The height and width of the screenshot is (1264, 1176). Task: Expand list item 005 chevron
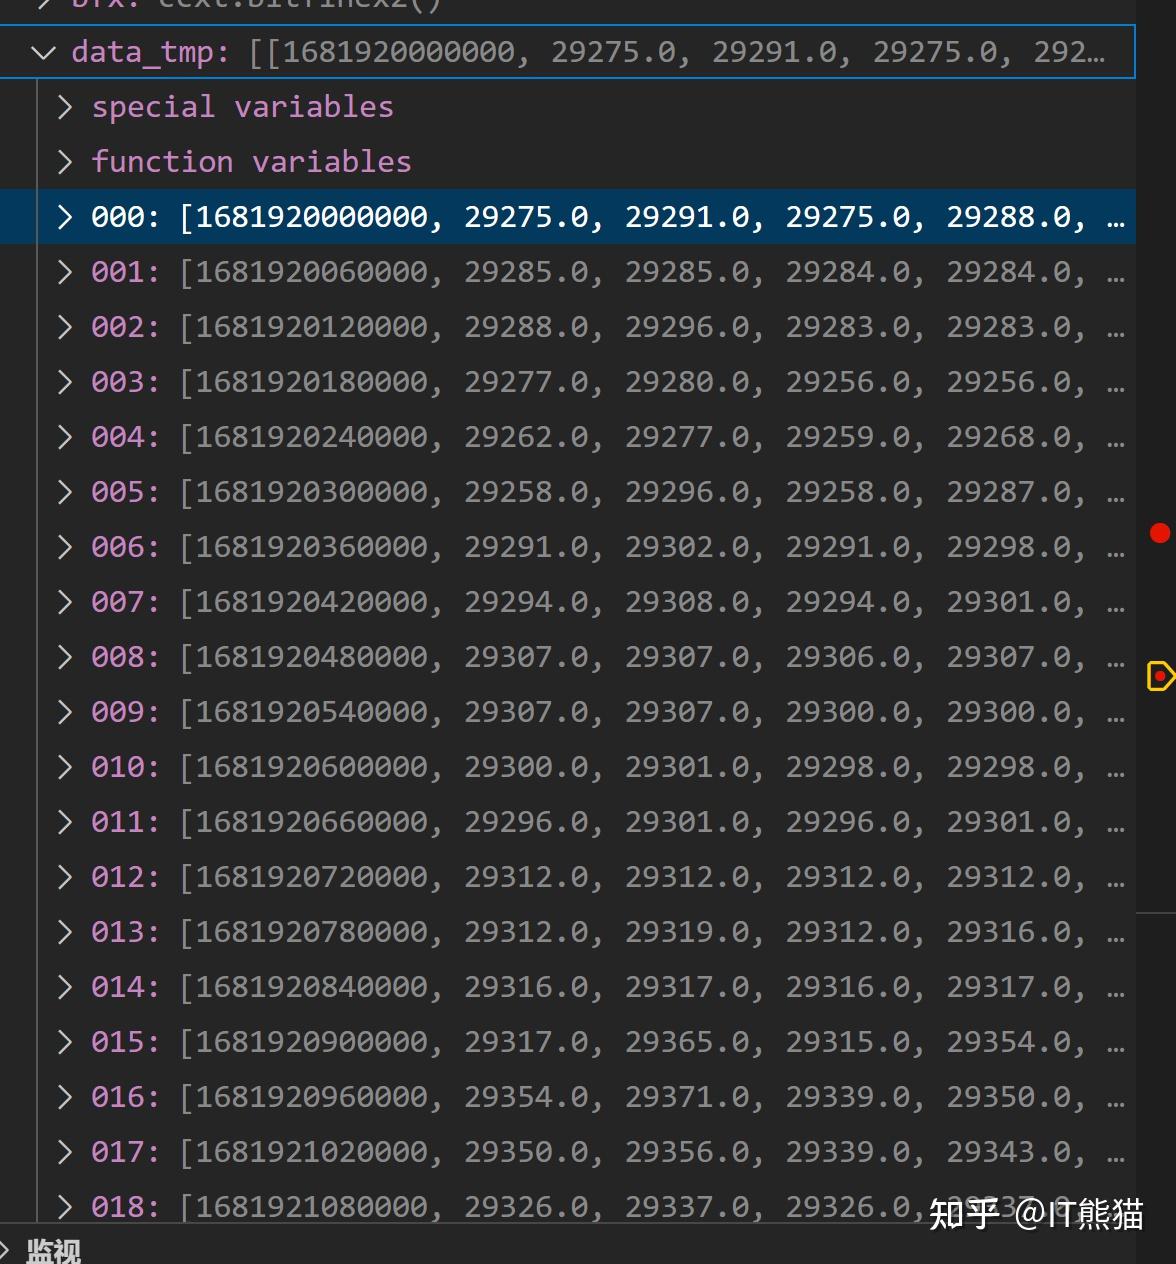click(x=65, y=492)
